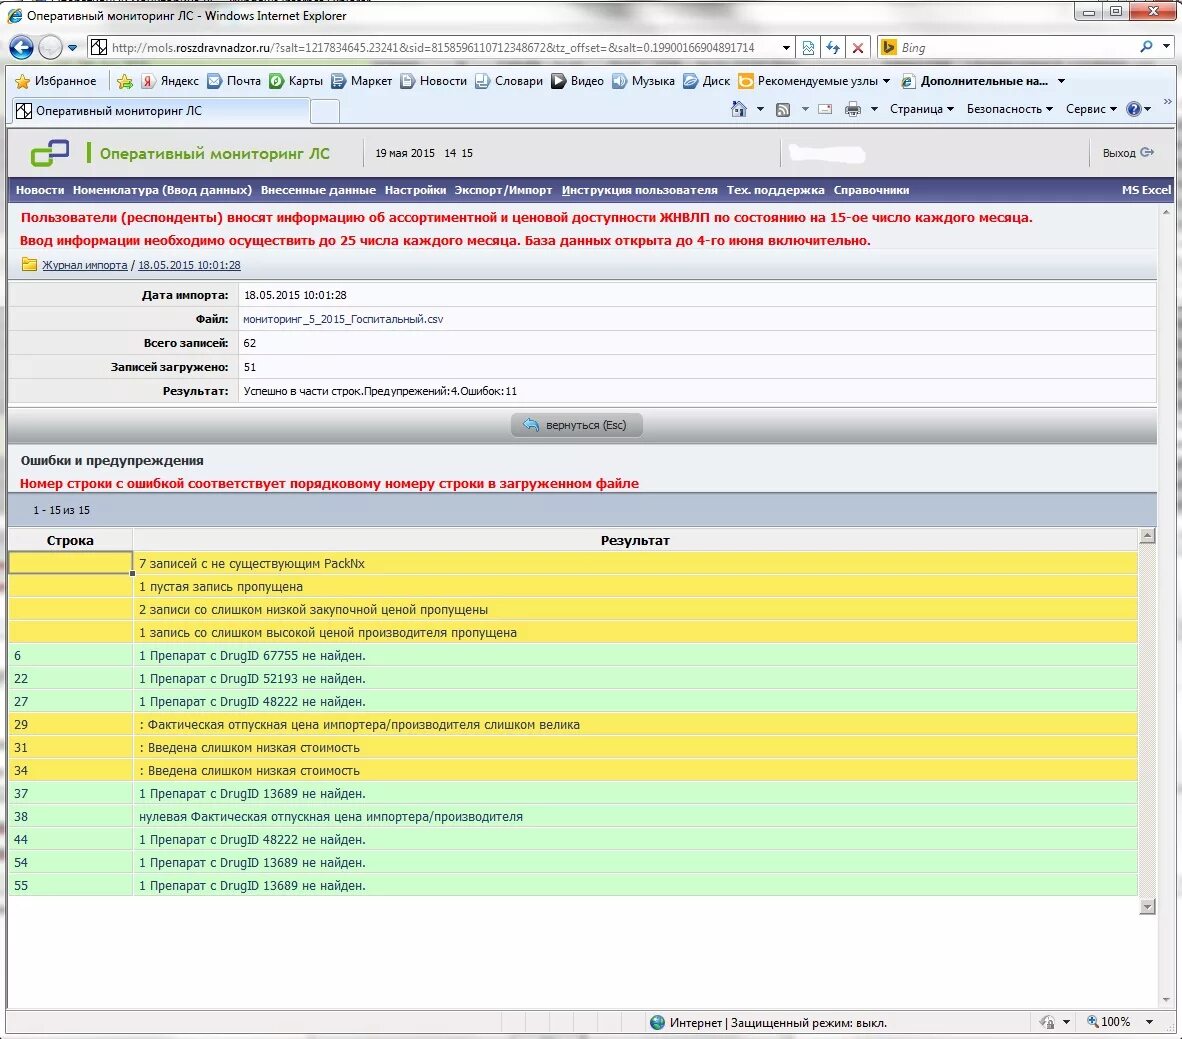1182x1039 pixels.
Task: Stop loading with the red X icon
Action: (x=858, y=48)
